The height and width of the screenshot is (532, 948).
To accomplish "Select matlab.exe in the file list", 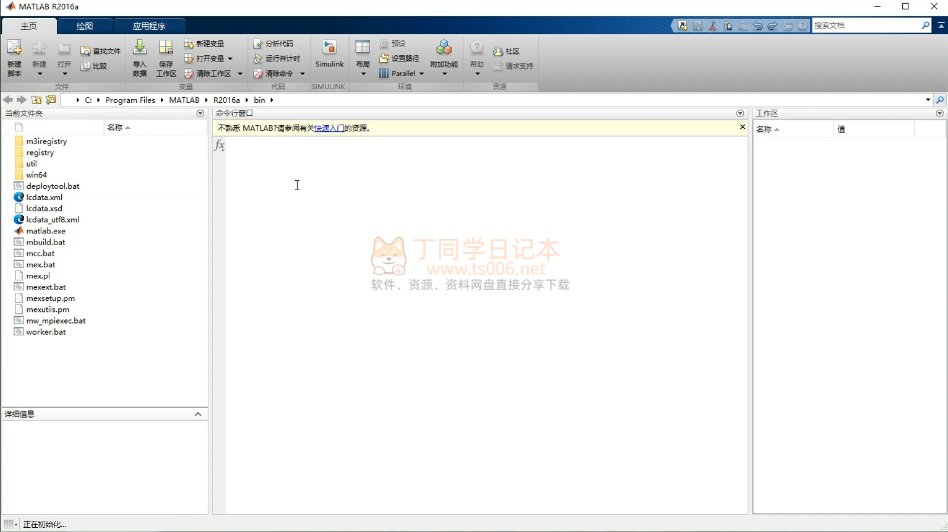I will (x=46, y=231).
